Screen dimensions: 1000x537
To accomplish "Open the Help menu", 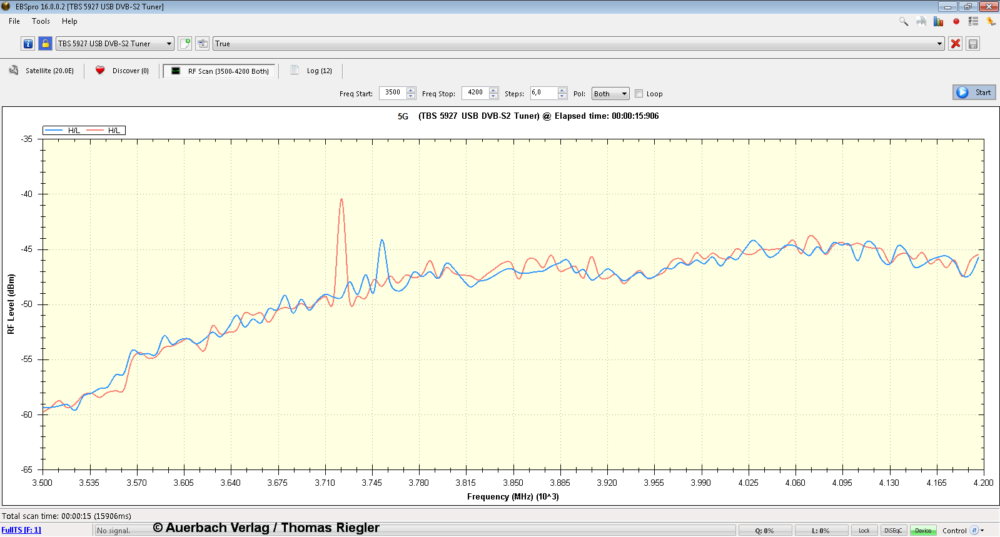I will (69, 21).
